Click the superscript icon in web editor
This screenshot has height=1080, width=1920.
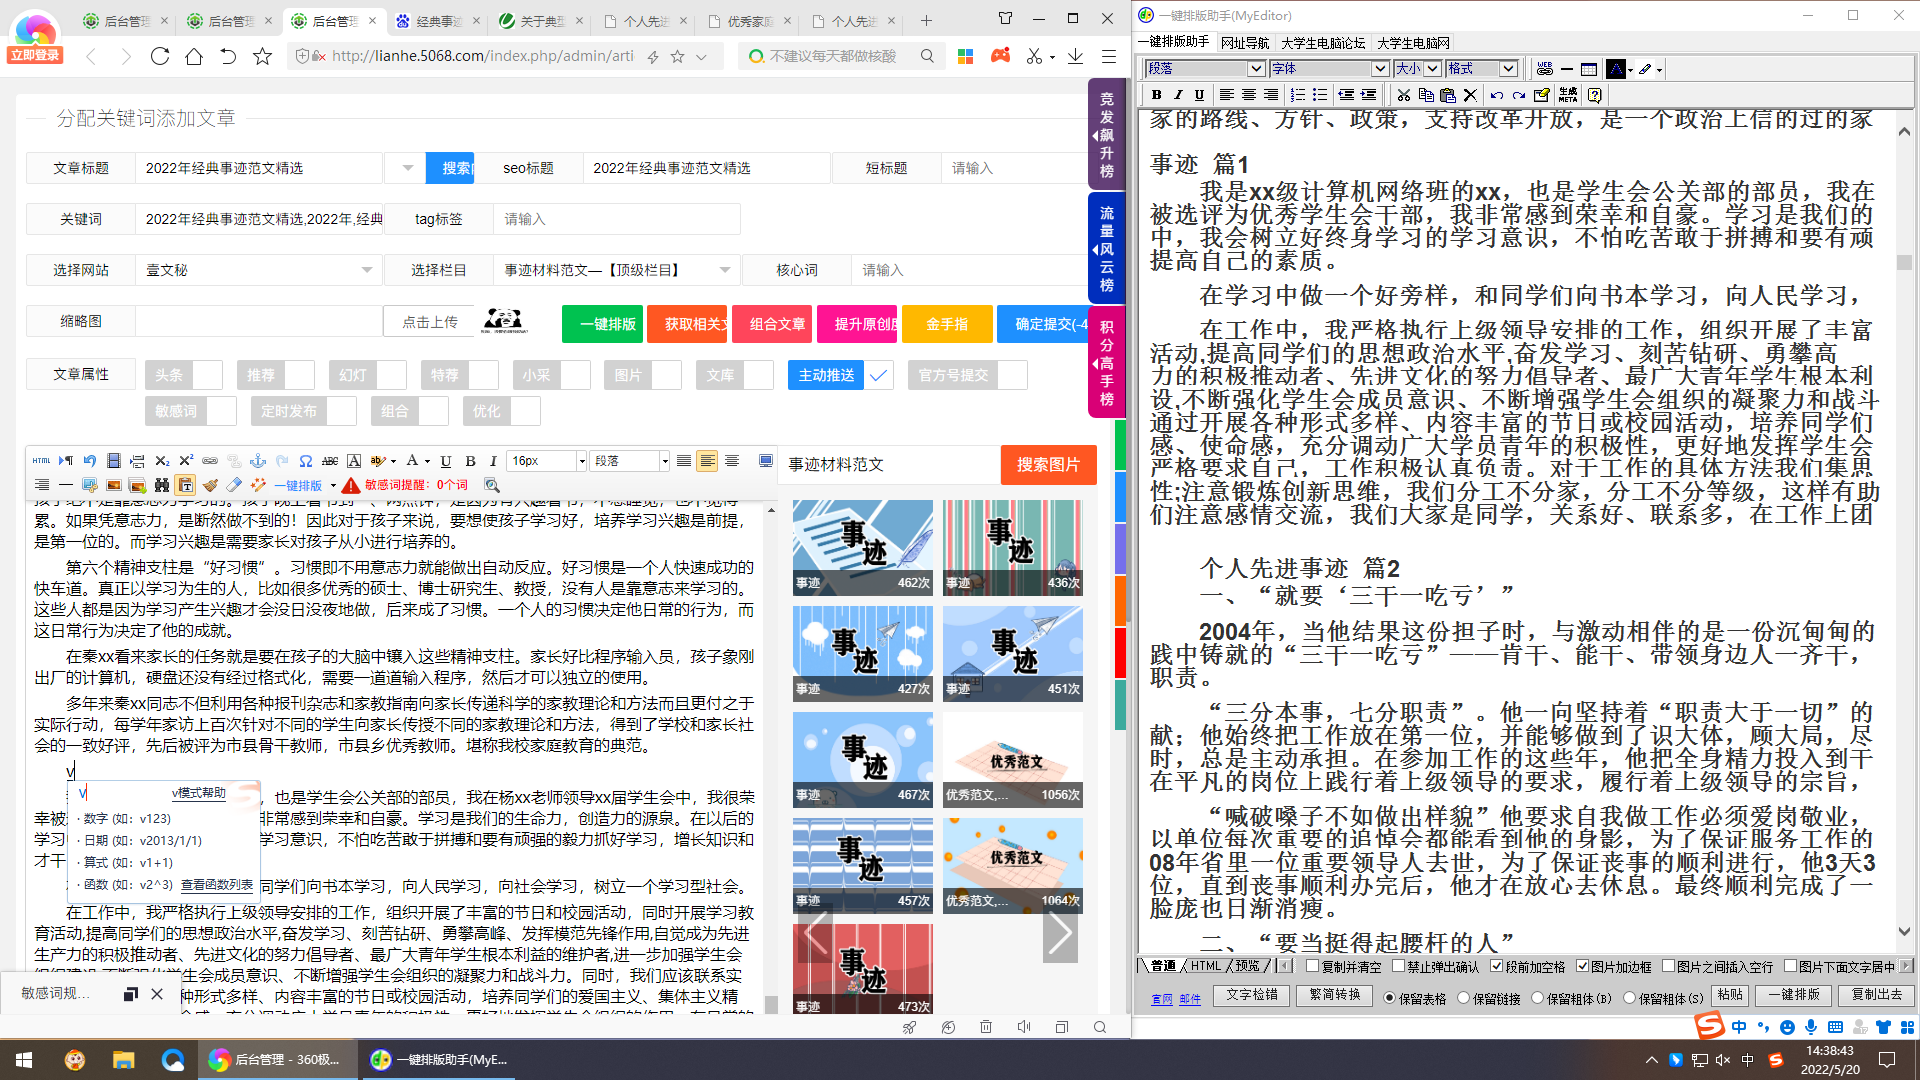[x=186, y=461]
